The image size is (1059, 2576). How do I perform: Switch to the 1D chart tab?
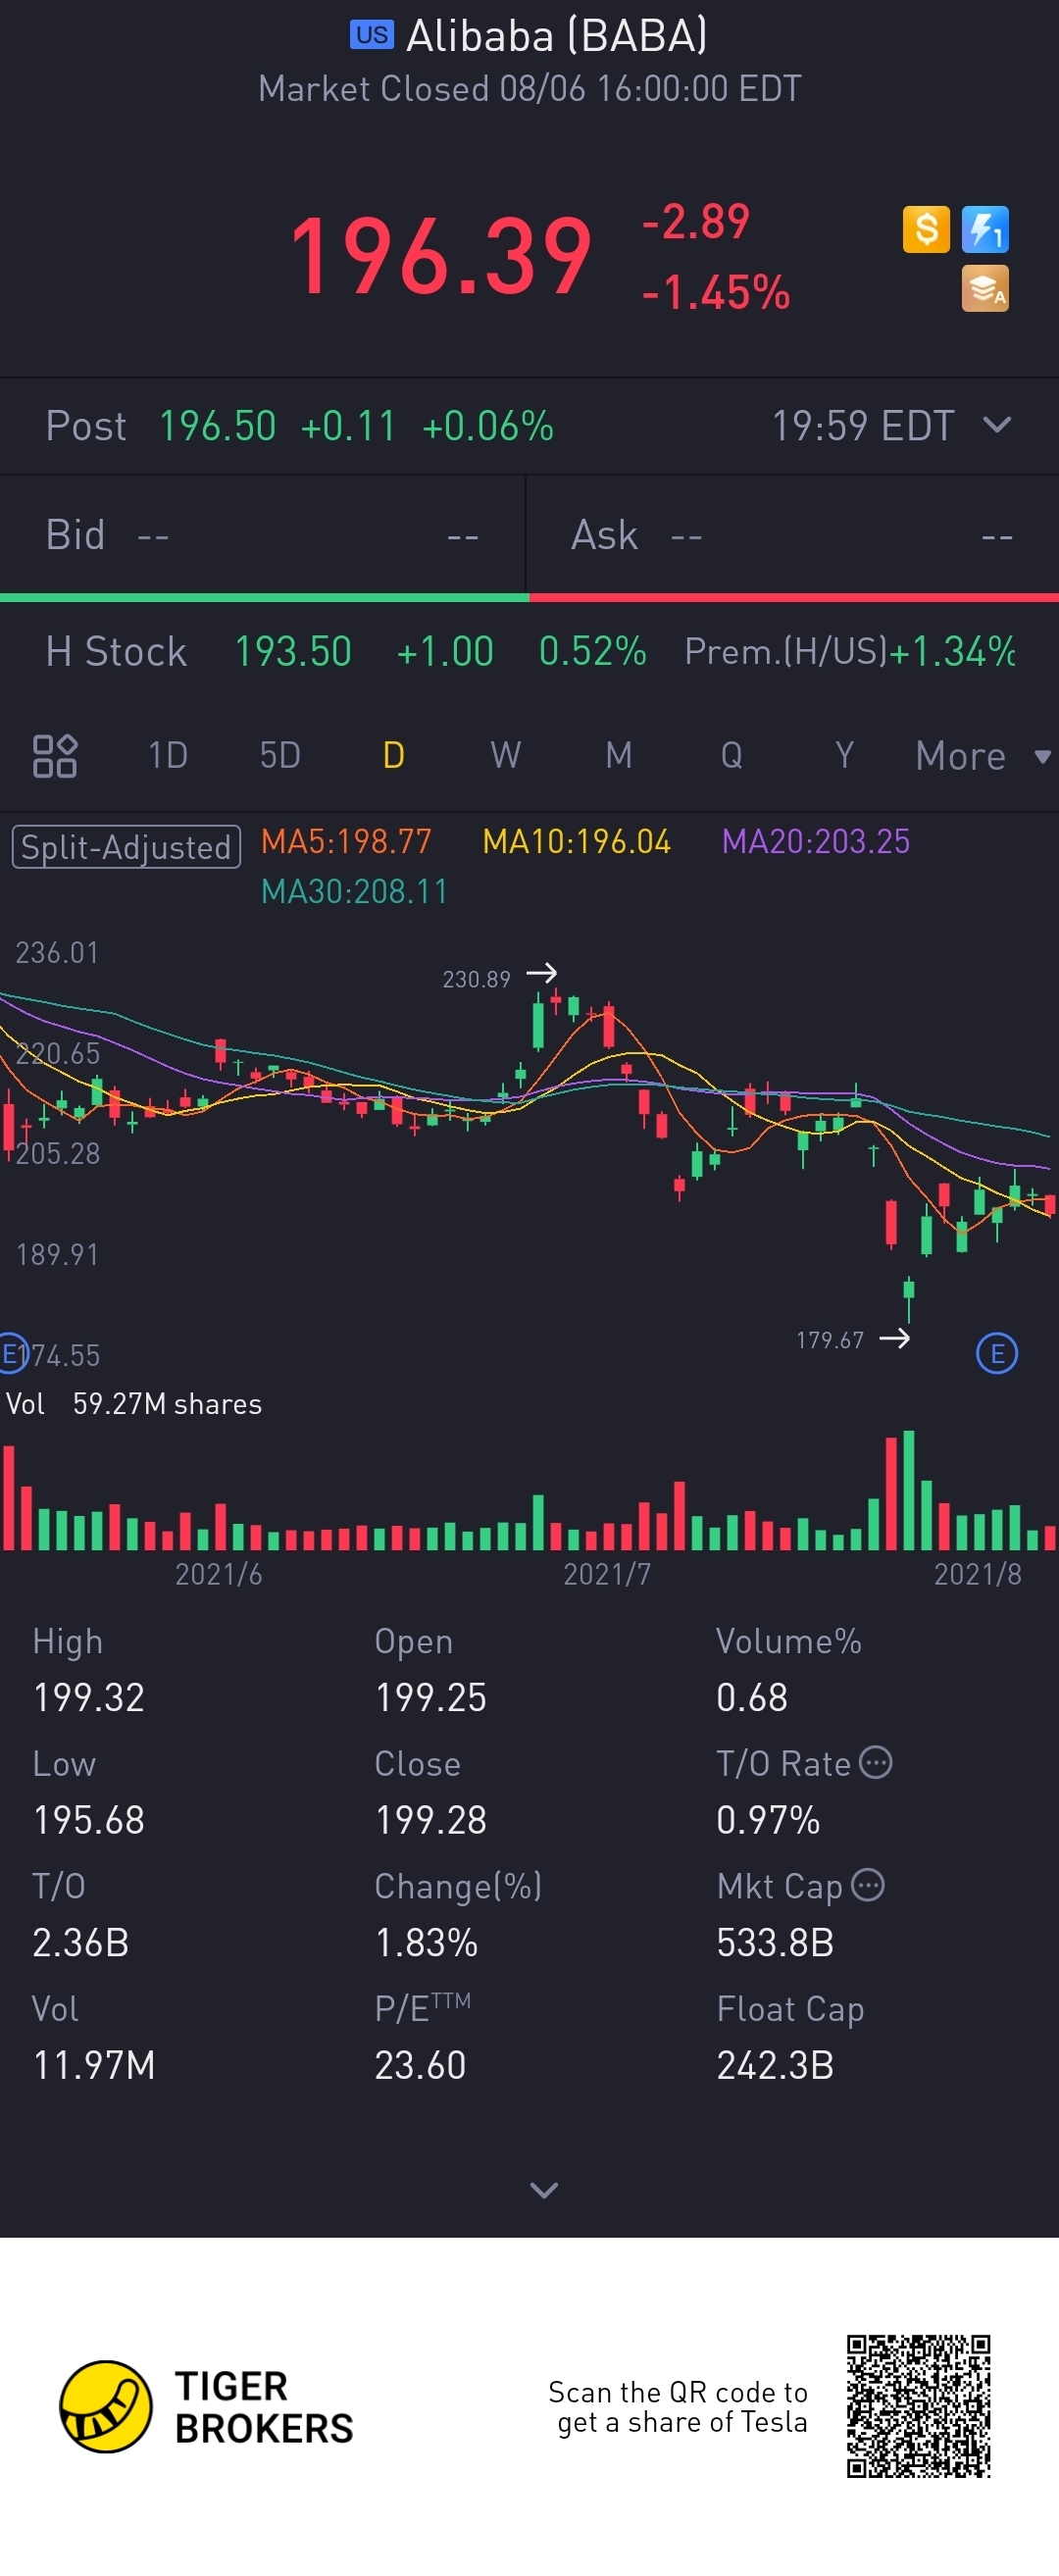[168, 756]
